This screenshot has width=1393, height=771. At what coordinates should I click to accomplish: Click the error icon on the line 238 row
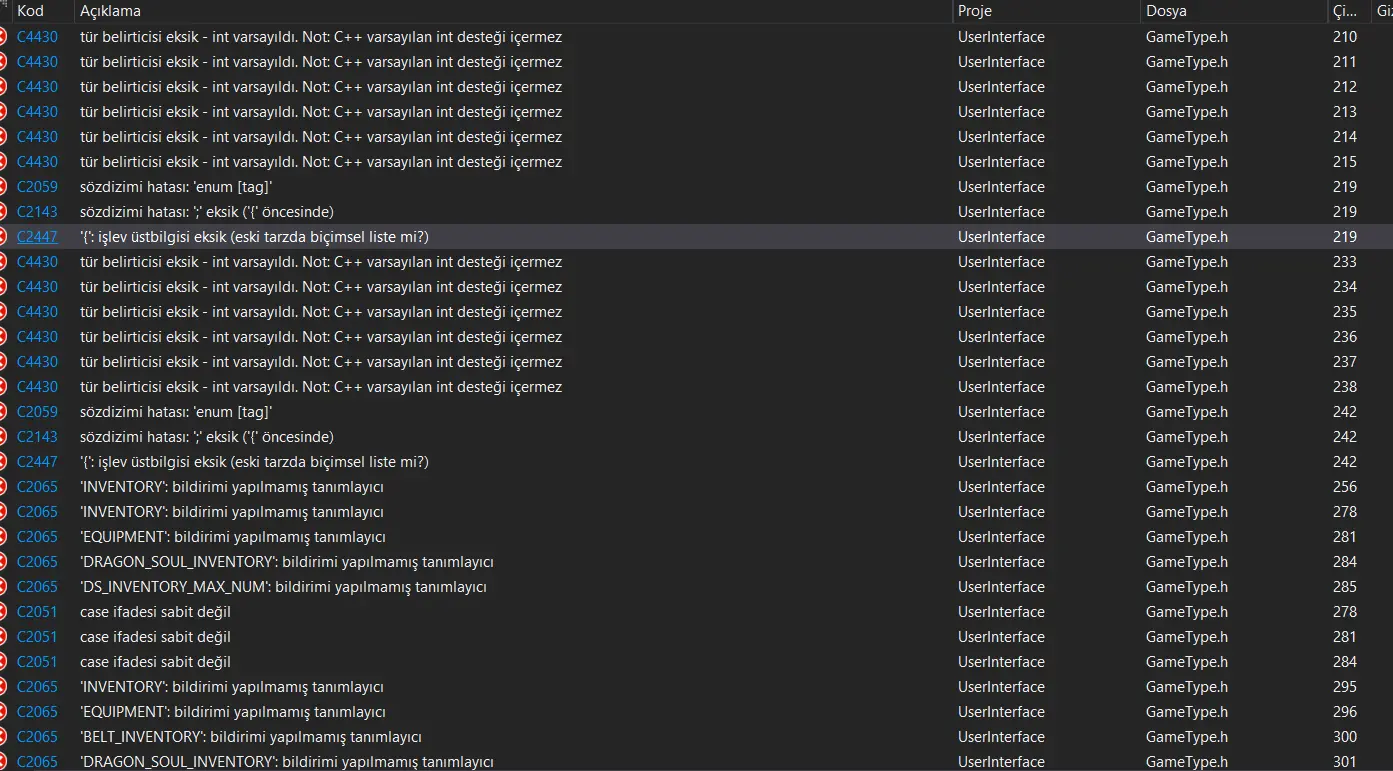point(3,387)
